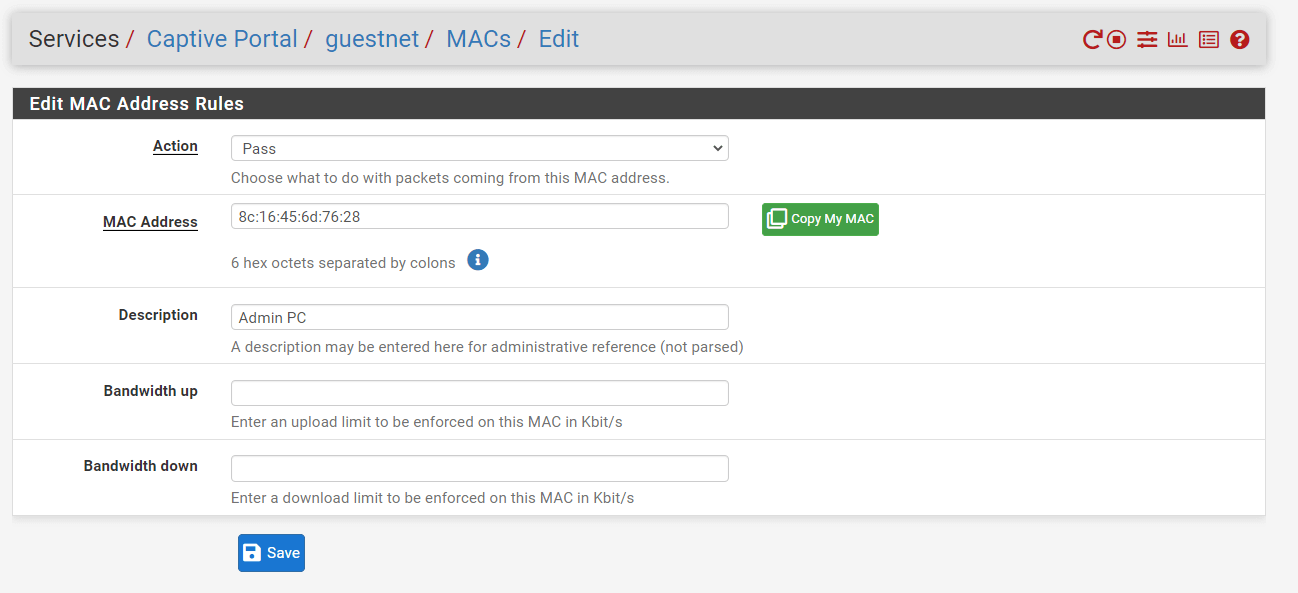This screenshot has width=1298, height=593.
Task: Click the Description field containing Admin PC
Action: [x=480, y=317]
